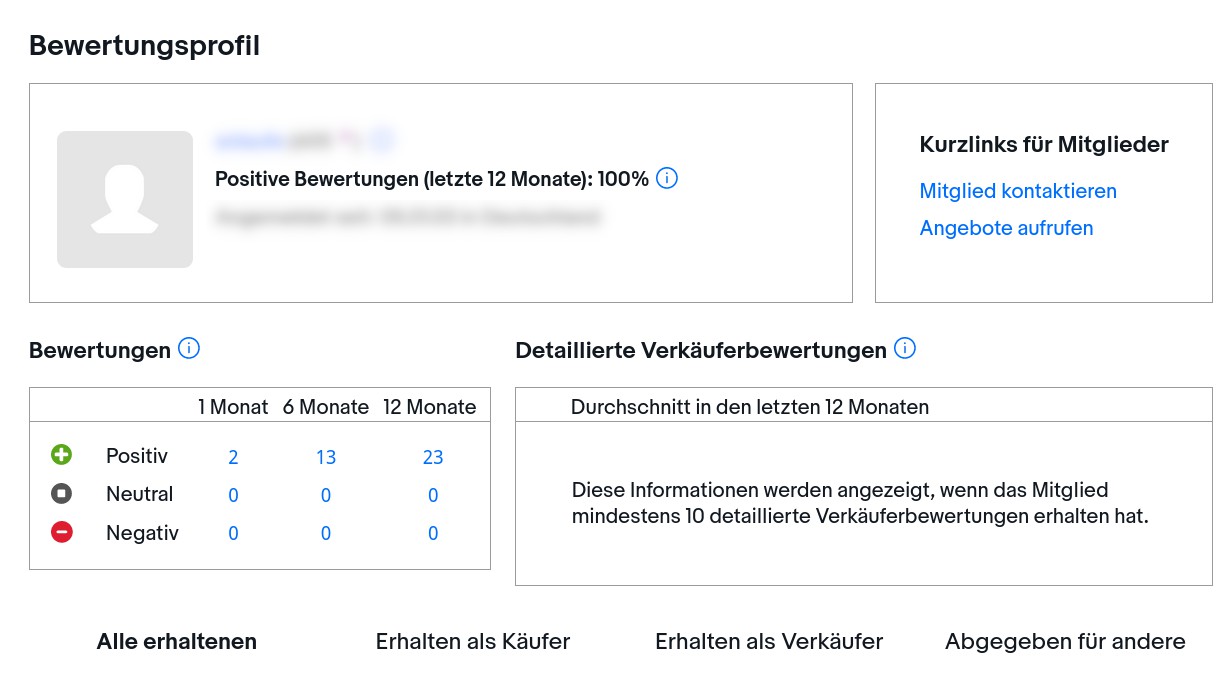The width and height of the screenshot is (1232, 693).
Task: View the 23 positive ratings for 12 Monate
Action: pyautogui.click(x=433, y=457)
